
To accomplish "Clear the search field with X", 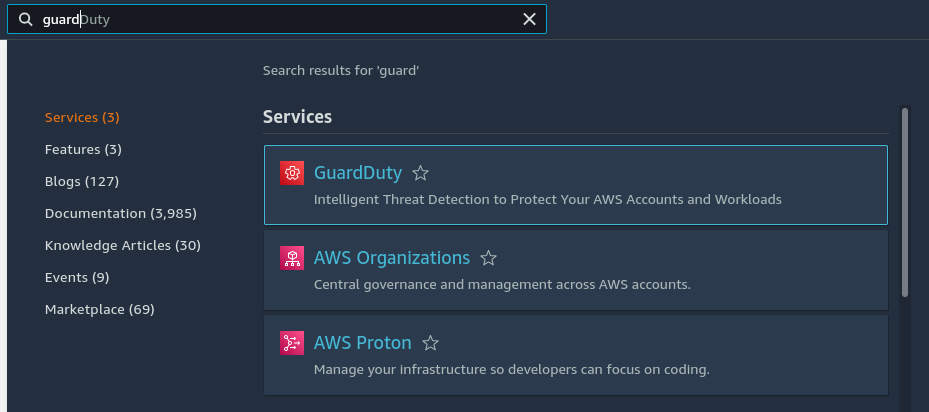I will [529, 20].
